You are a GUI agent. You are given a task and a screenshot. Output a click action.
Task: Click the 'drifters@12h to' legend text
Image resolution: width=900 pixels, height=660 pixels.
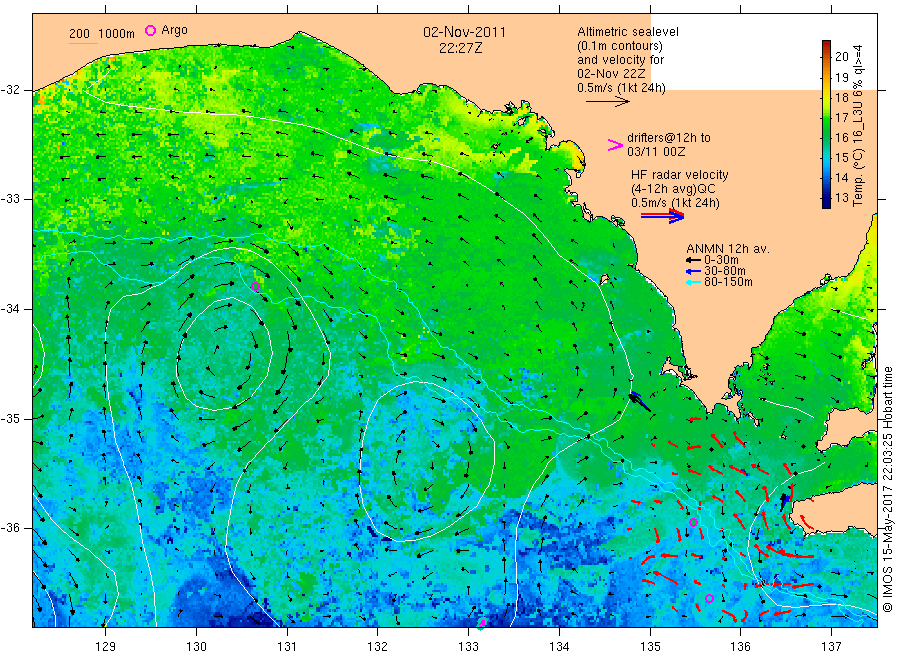click(x=669, y=138)
